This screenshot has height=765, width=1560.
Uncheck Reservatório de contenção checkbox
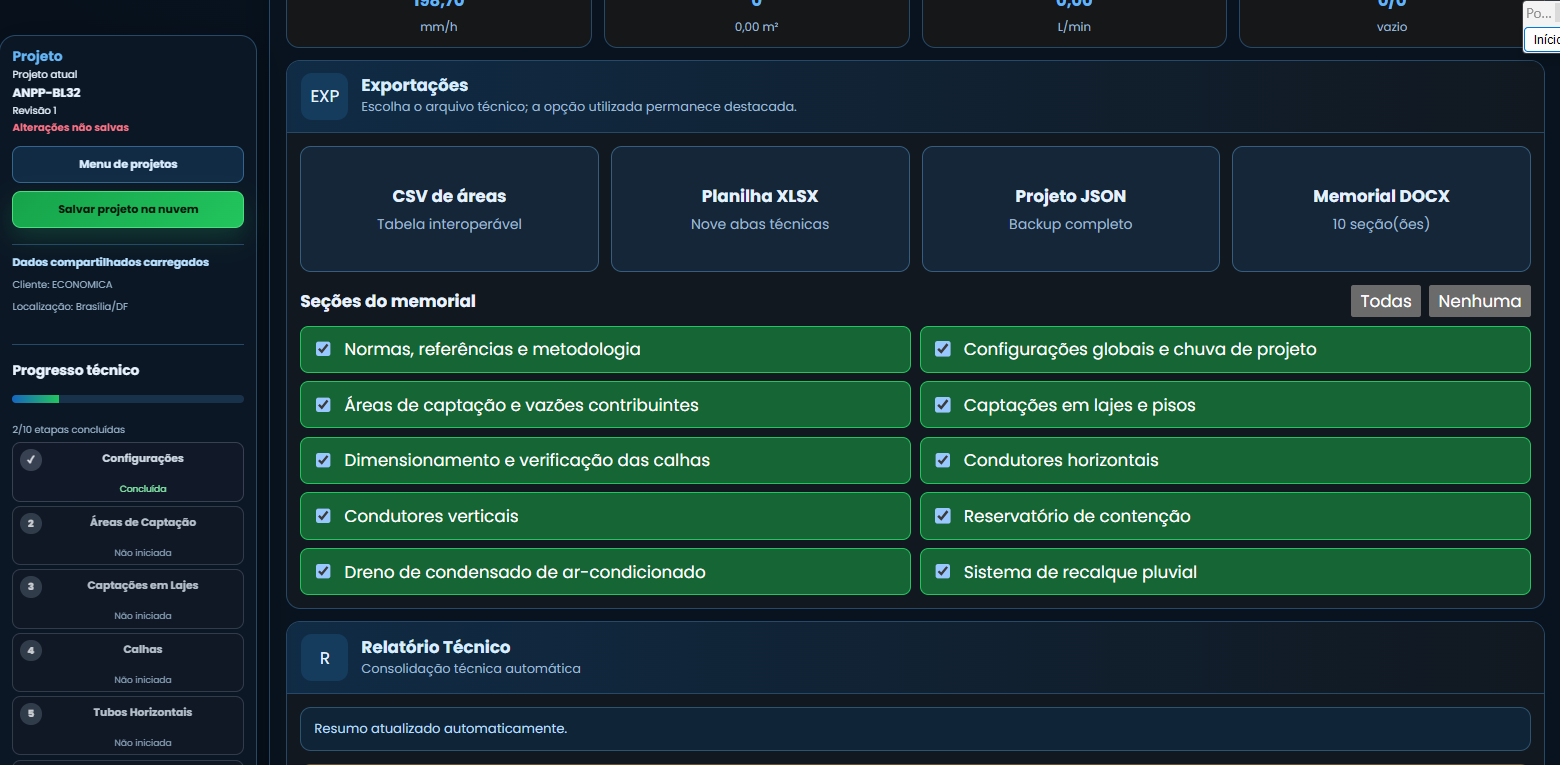(943, 516)
